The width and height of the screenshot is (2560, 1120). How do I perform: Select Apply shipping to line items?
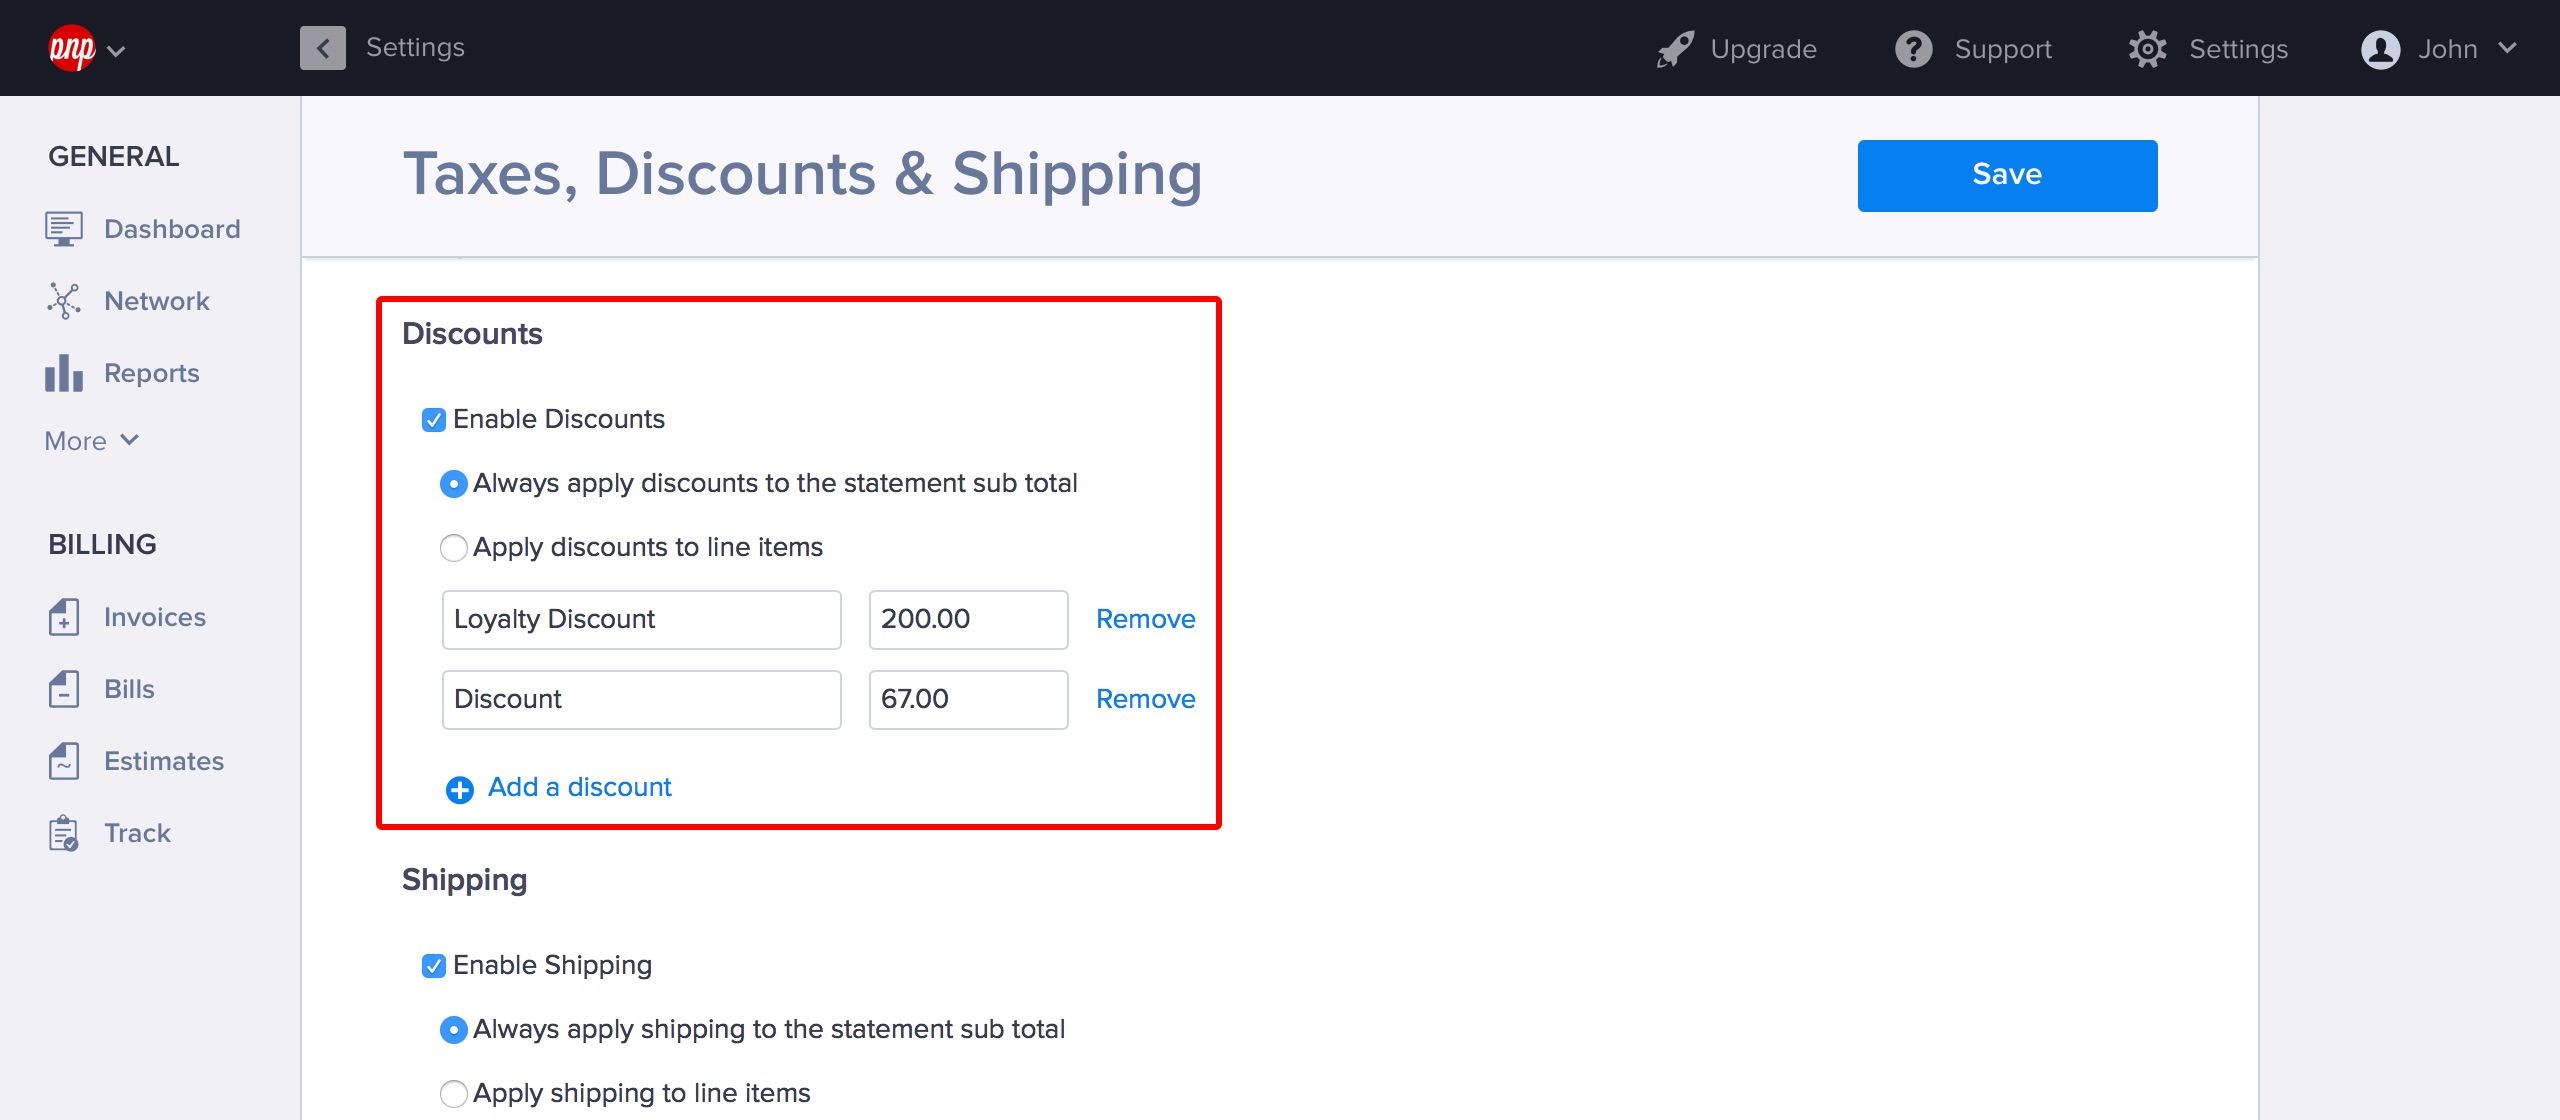[x=454, y=1094]
